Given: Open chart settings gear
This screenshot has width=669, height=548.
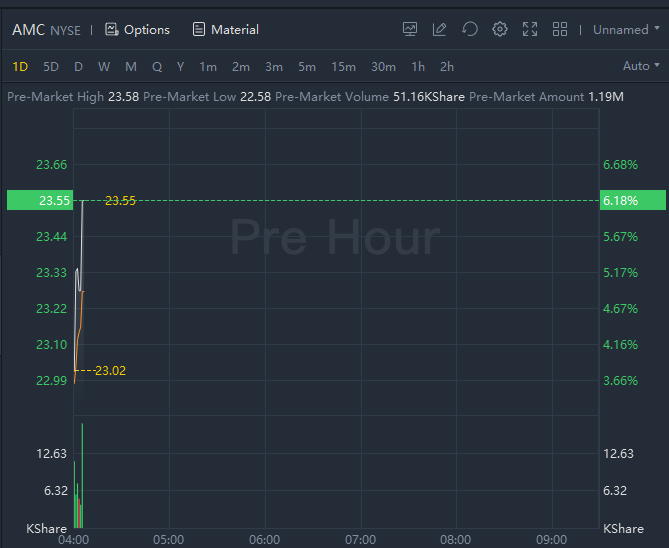Looking at the screenshot, I should click(500, 30).
